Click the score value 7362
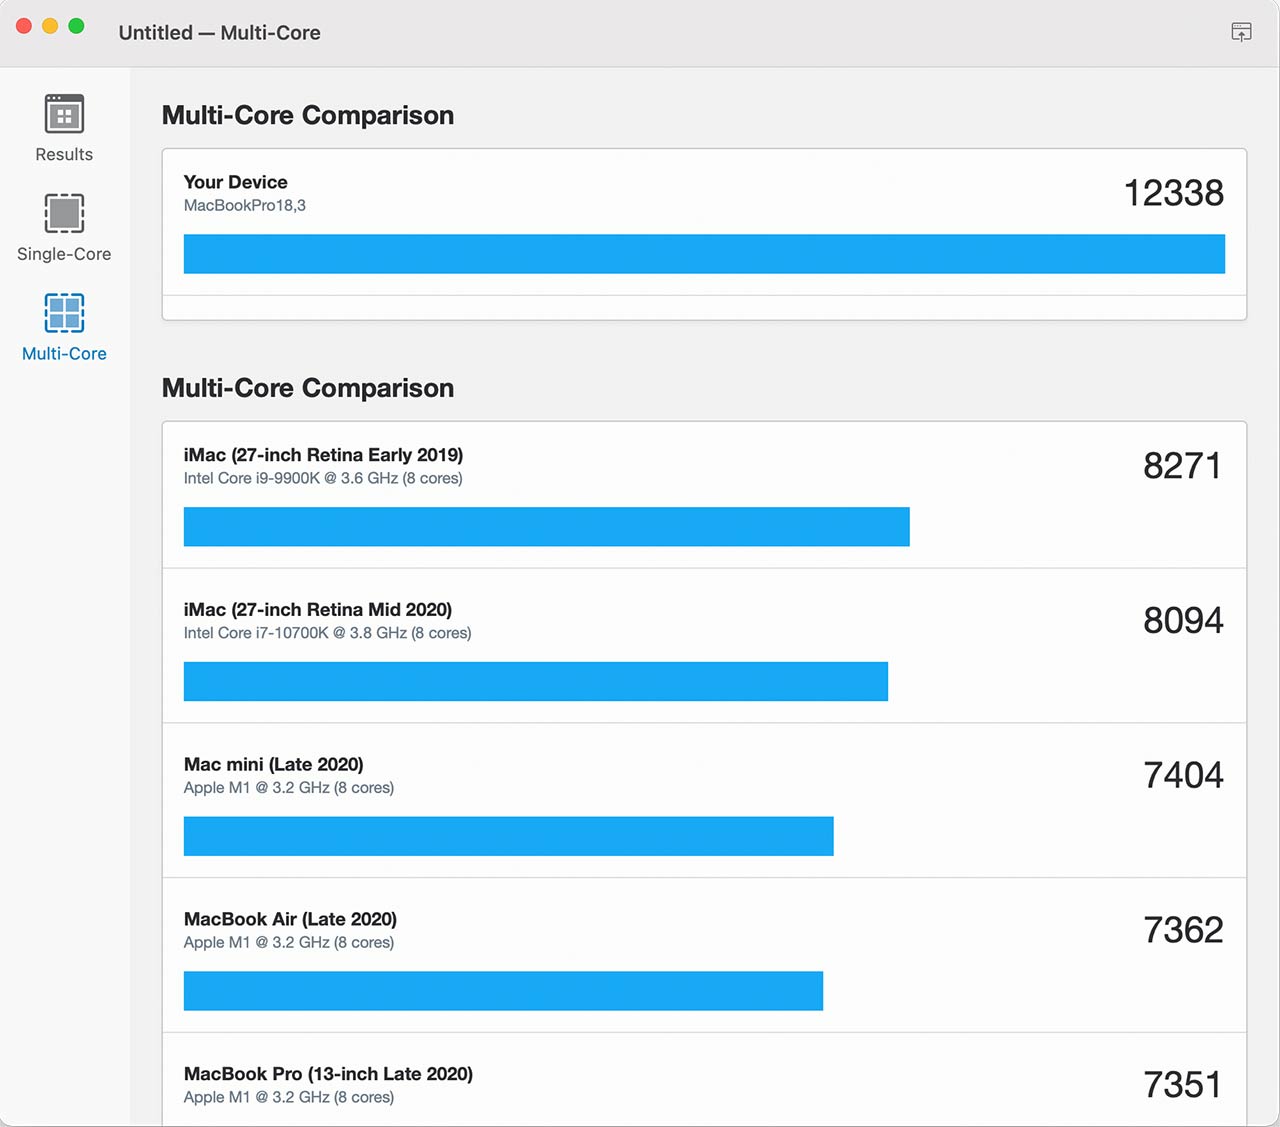Image resolution: width=1280 pixels, height=1127 pixels. [1183, 930]
